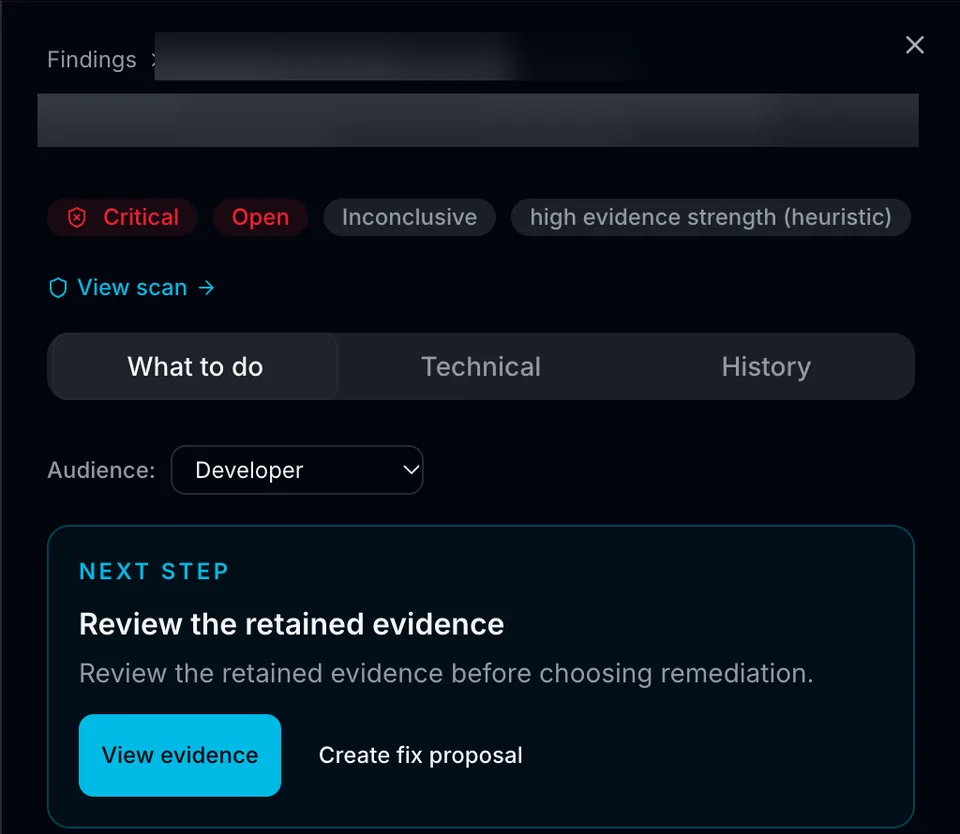Click the red shield icon in Critical badge
Viewport: 960px width, 834px height.
coord(77,217)
